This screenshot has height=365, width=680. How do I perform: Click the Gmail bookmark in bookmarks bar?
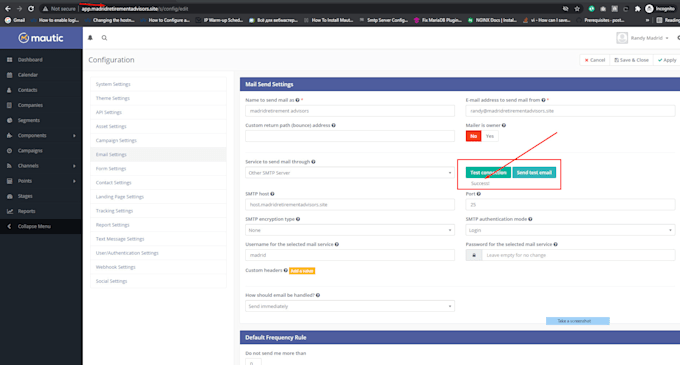pos(15,20)
